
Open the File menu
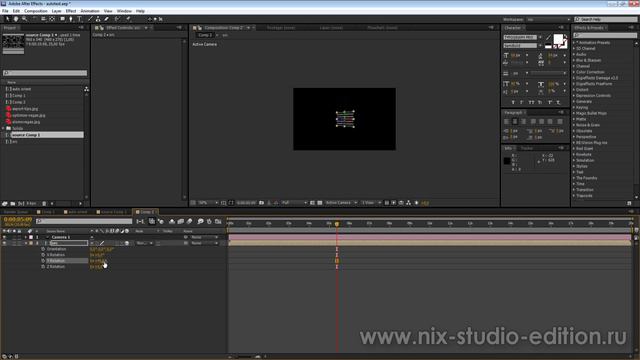pos(5,11)
